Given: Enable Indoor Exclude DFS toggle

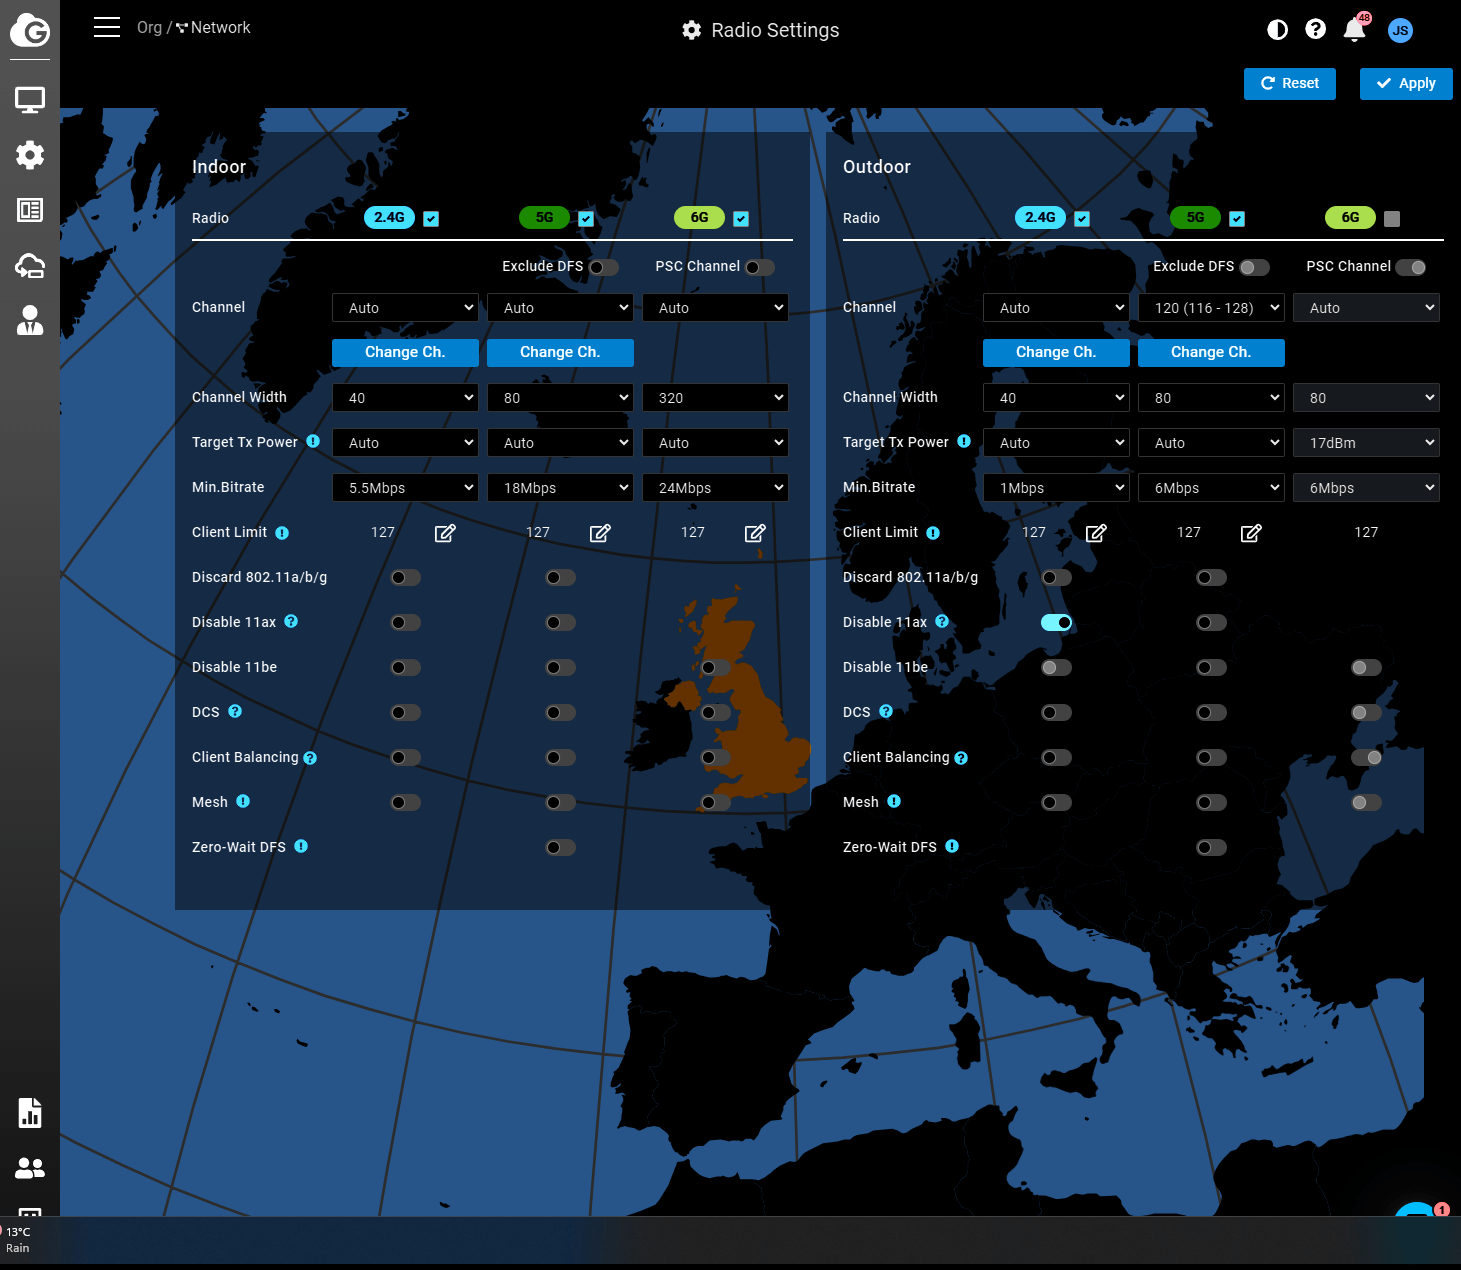Looking at the screenshot, I should [x=603, y=267].
